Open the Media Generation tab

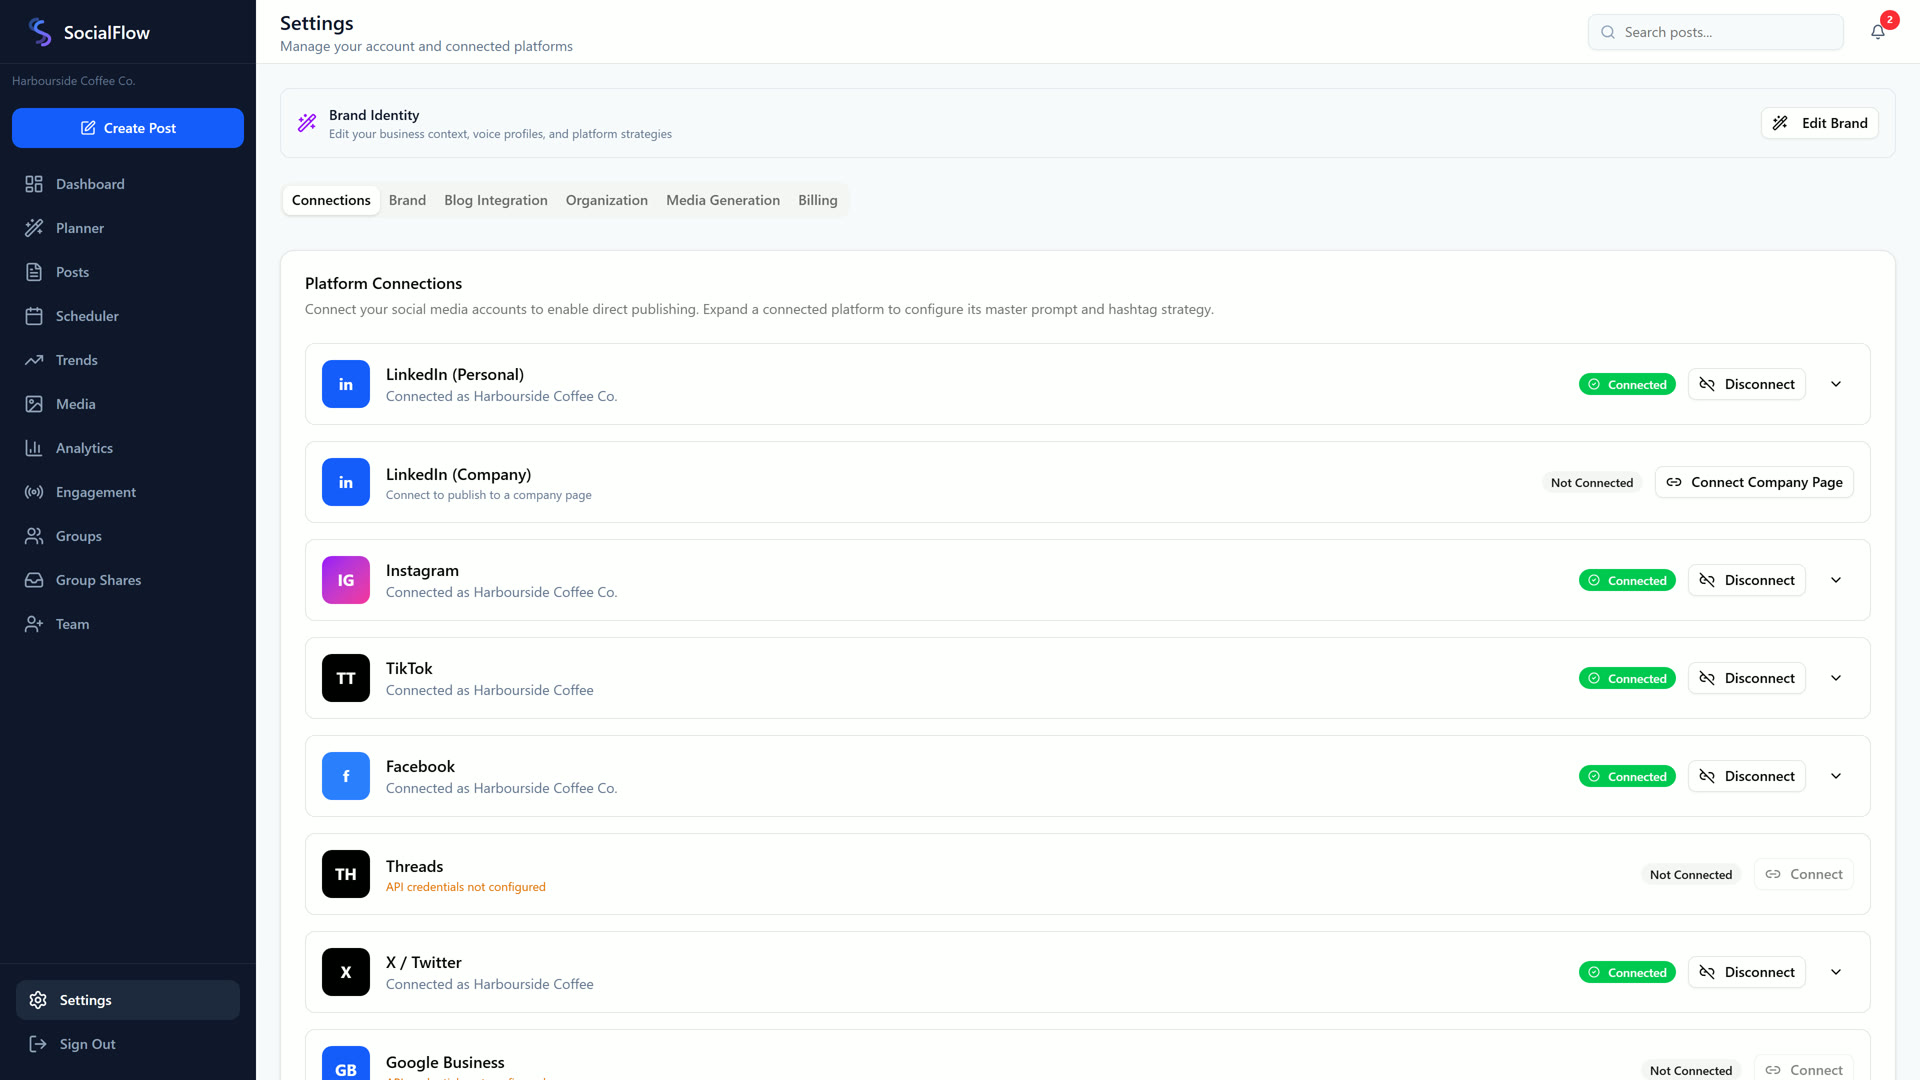tap(723, 200)
